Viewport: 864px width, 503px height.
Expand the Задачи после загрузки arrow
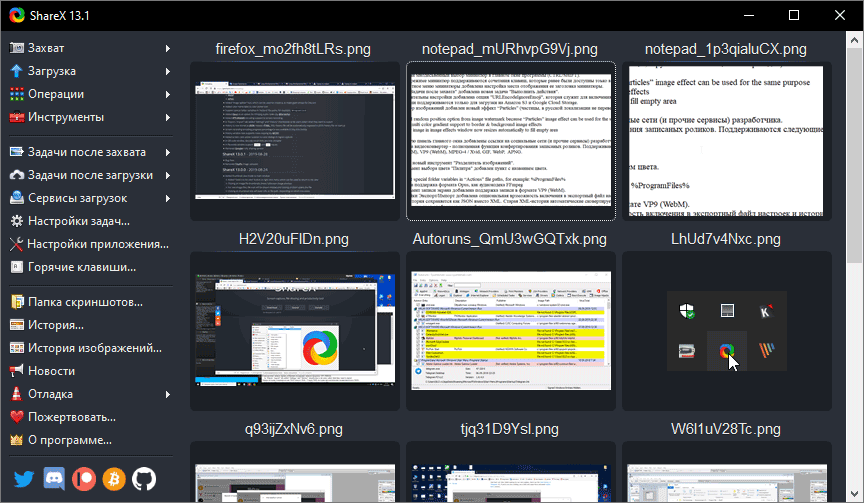click(168, 175)
